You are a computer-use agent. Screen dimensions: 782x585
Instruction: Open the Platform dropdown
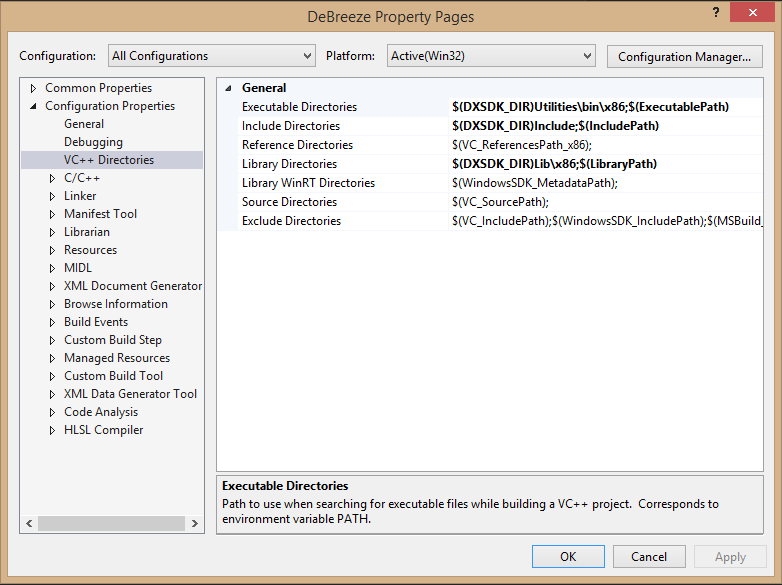click(x=490, y=56)
